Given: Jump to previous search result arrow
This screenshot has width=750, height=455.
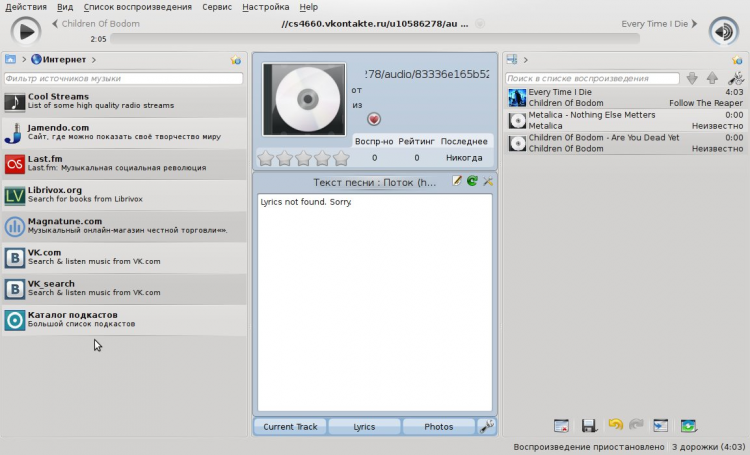Looking at the screenshot, I should [712, 78].
